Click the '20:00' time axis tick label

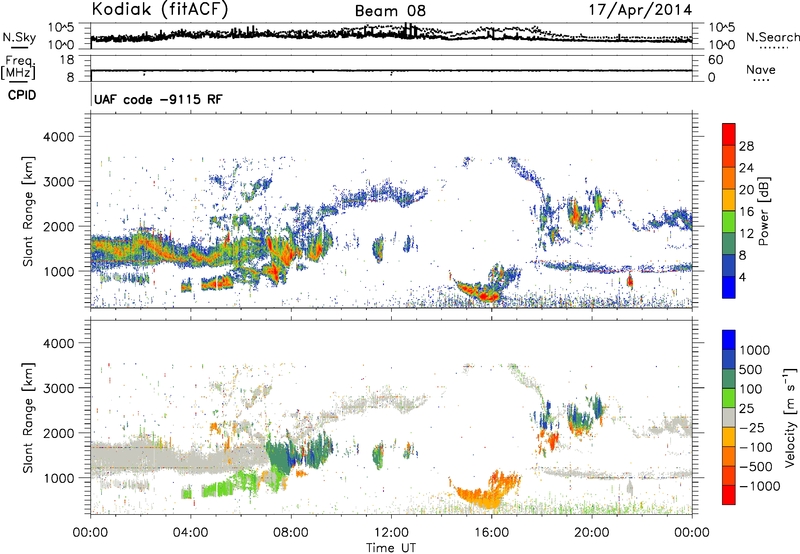point(591,533)
